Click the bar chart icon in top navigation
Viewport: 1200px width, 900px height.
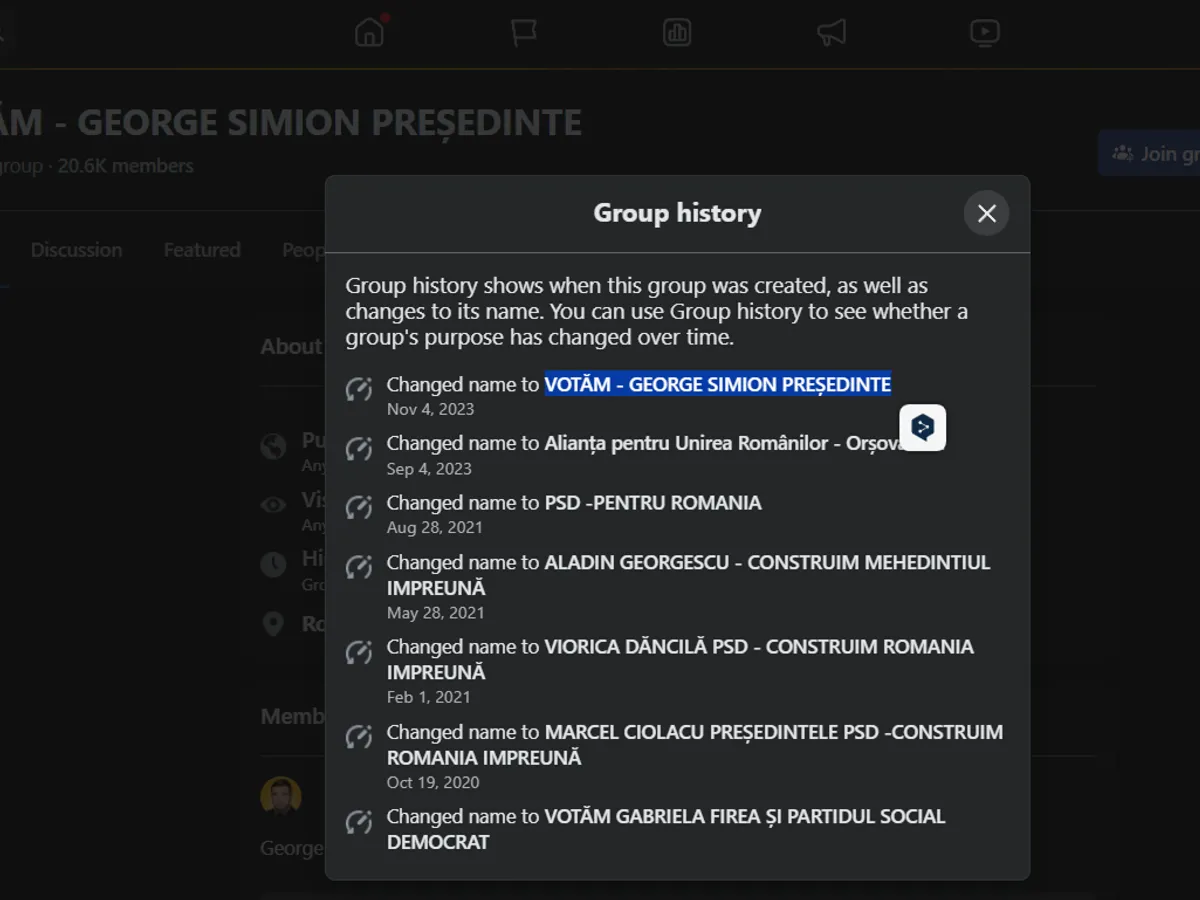pyautogui.click(x=677, y=32)
